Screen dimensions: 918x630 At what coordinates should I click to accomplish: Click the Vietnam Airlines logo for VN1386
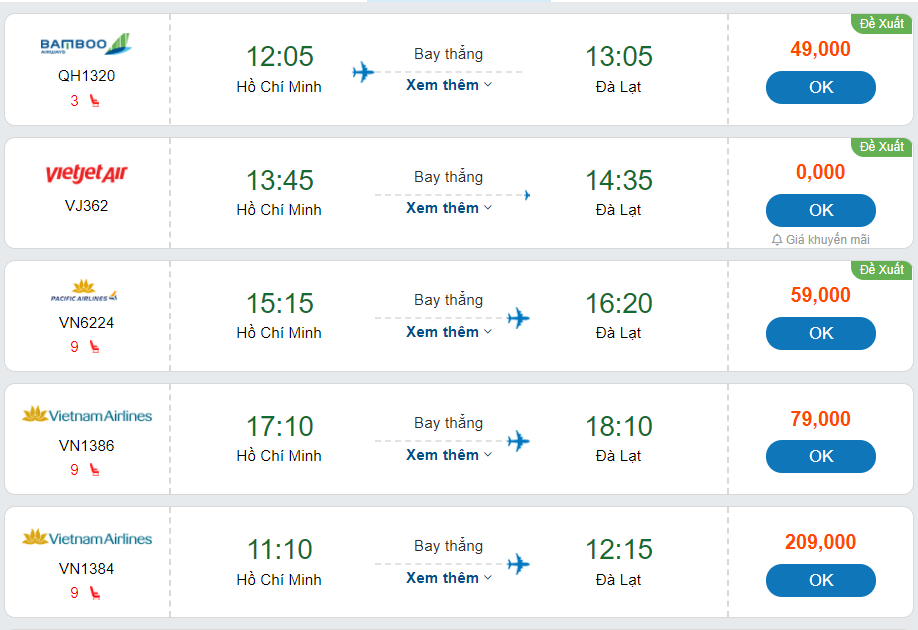click(87, 415)
